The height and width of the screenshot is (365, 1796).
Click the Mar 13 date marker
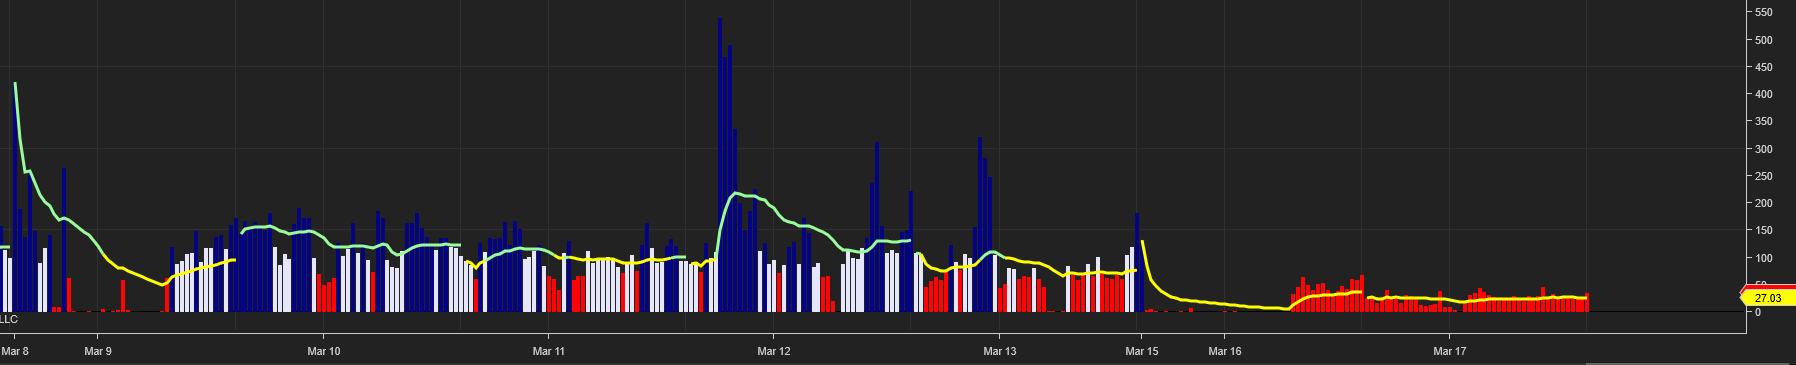click(1000, 351)
